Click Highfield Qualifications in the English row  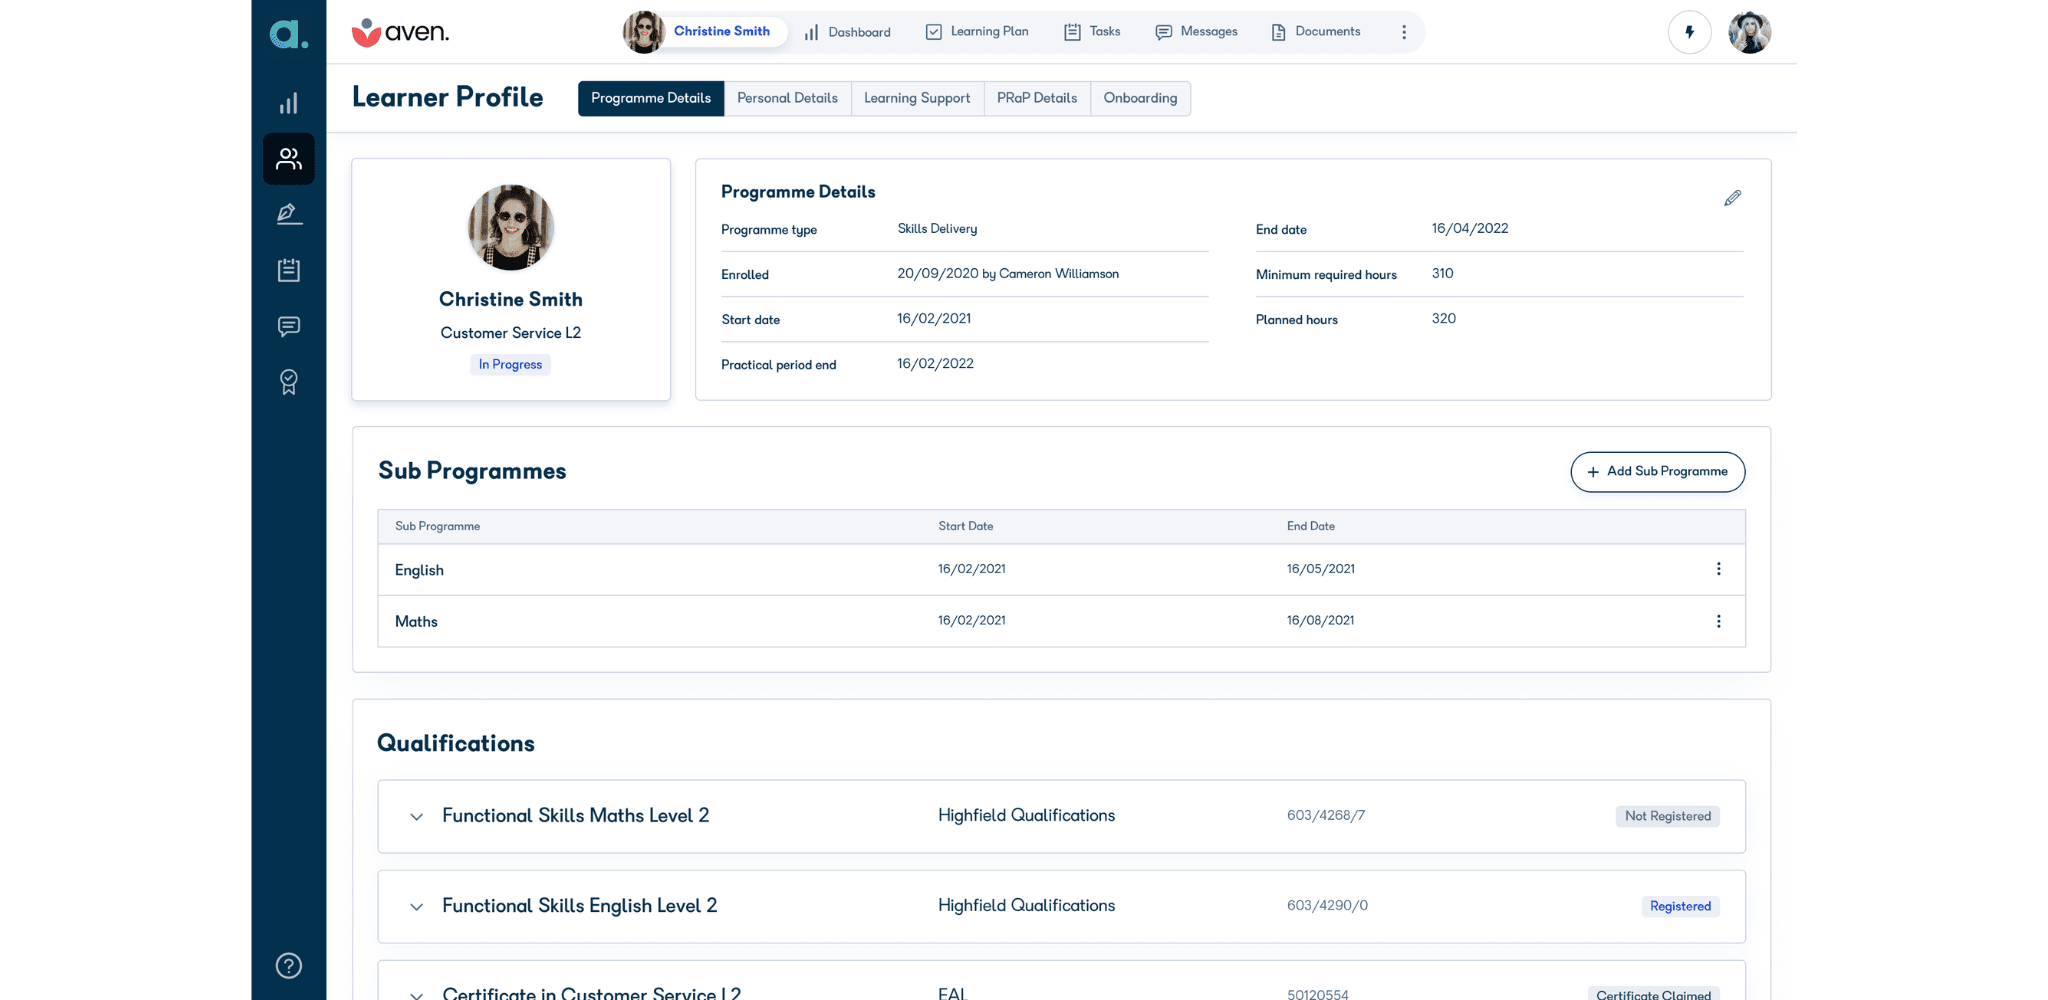pos(1027,906)
